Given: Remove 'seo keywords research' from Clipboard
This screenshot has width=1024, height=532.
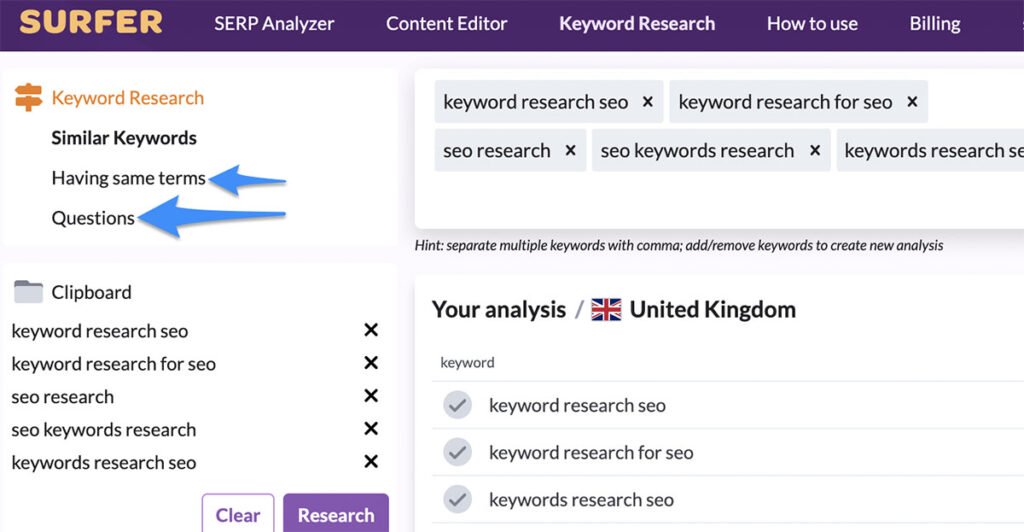Looking at the screenshot, I should tap(371, 428).
